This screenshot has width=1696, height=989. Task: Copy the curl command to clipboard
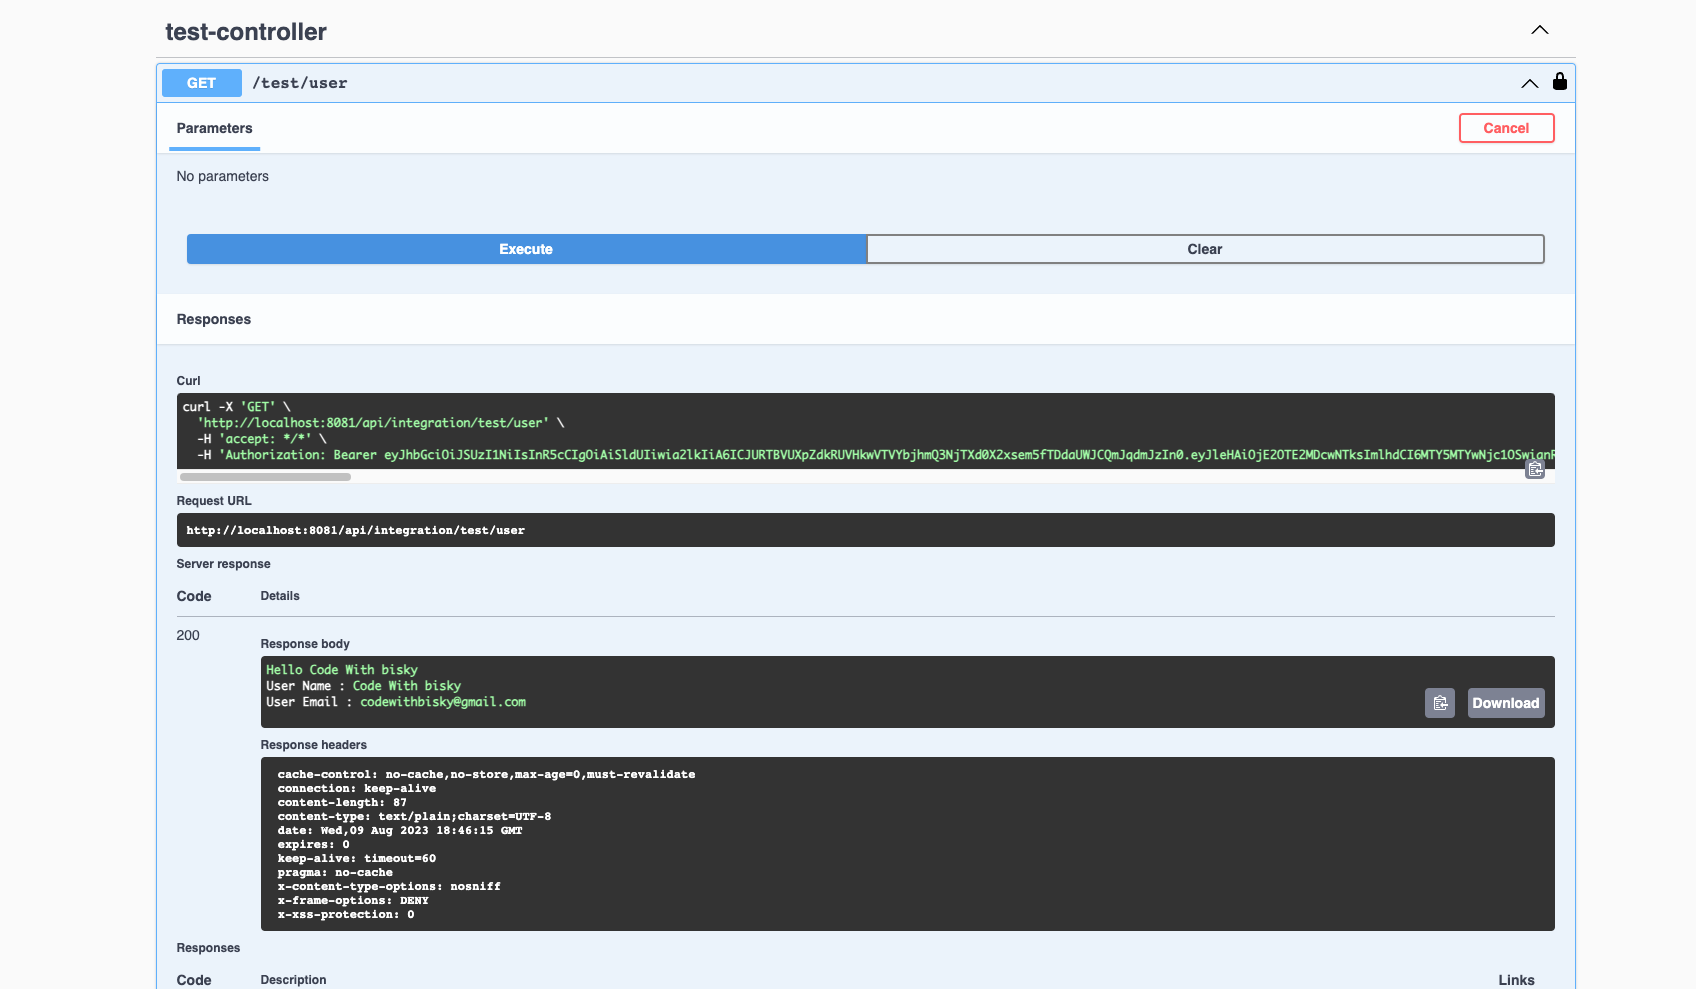[1534, 469]
